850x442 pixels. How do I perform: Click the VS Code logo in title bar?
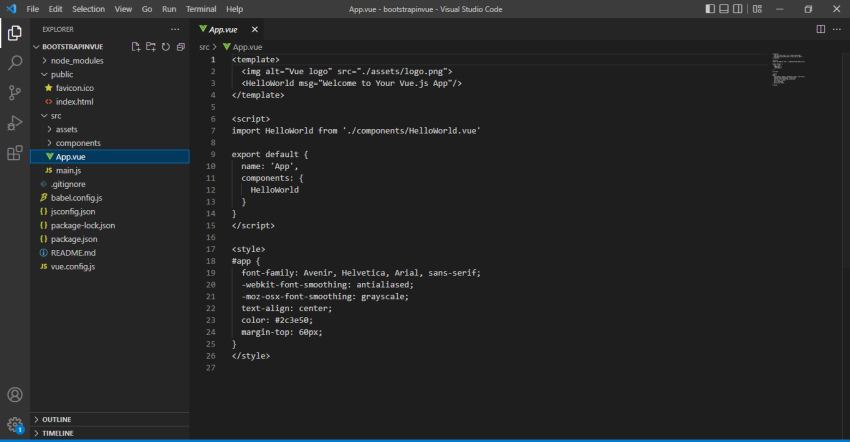pyautogui.click(x=11, y=9)
